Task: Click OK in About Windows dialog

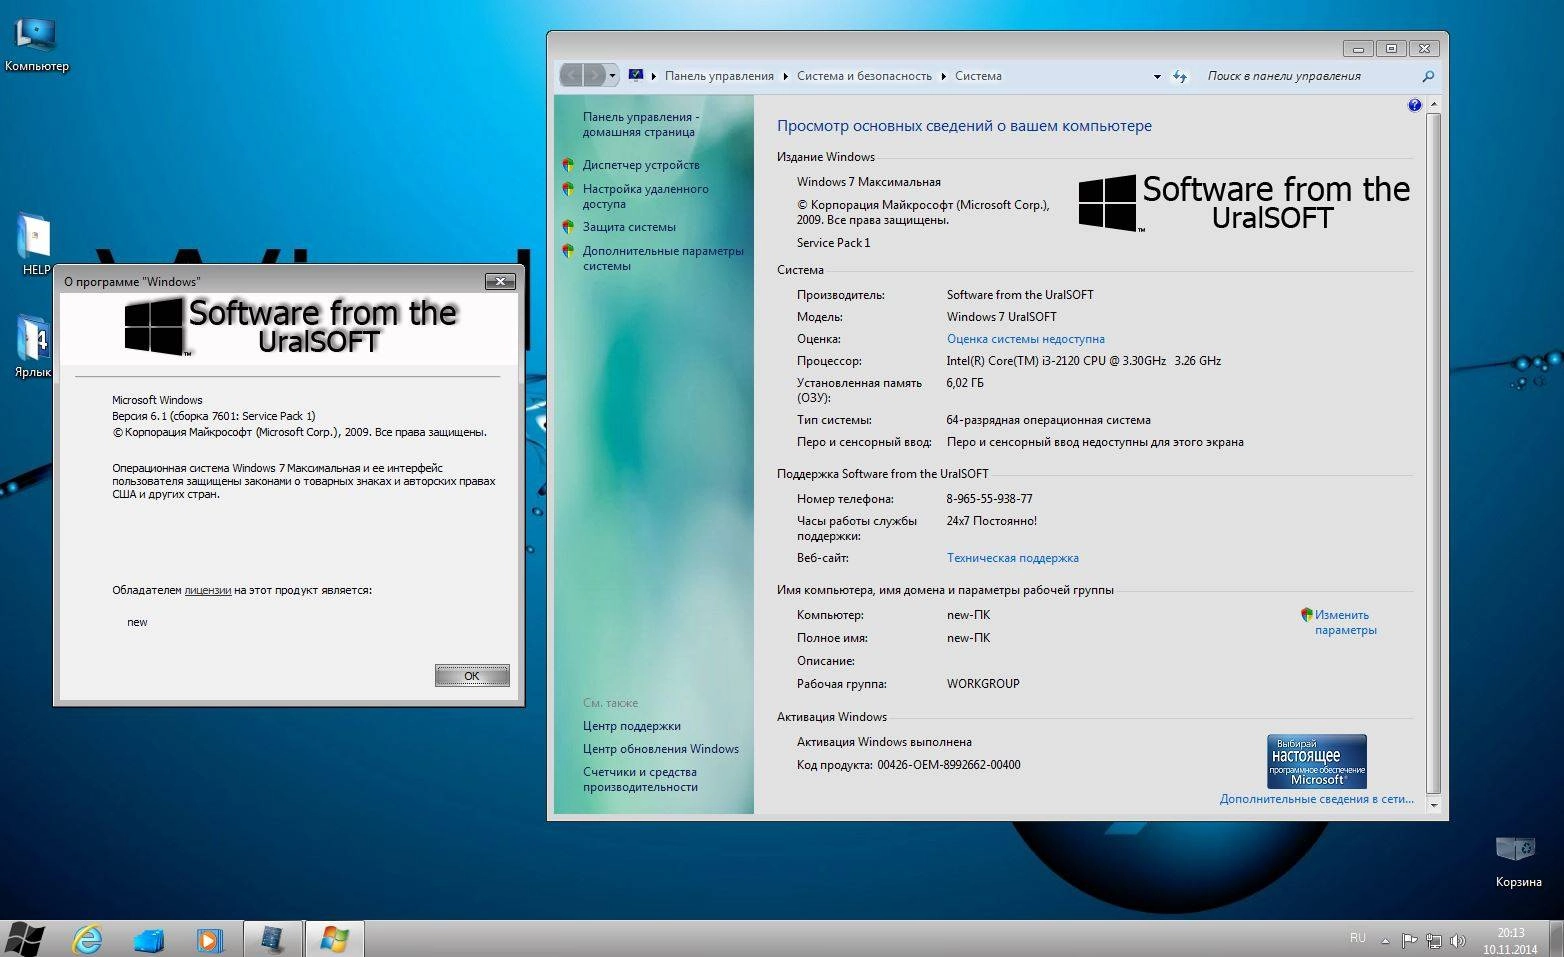Action: [x=472, y=676]
